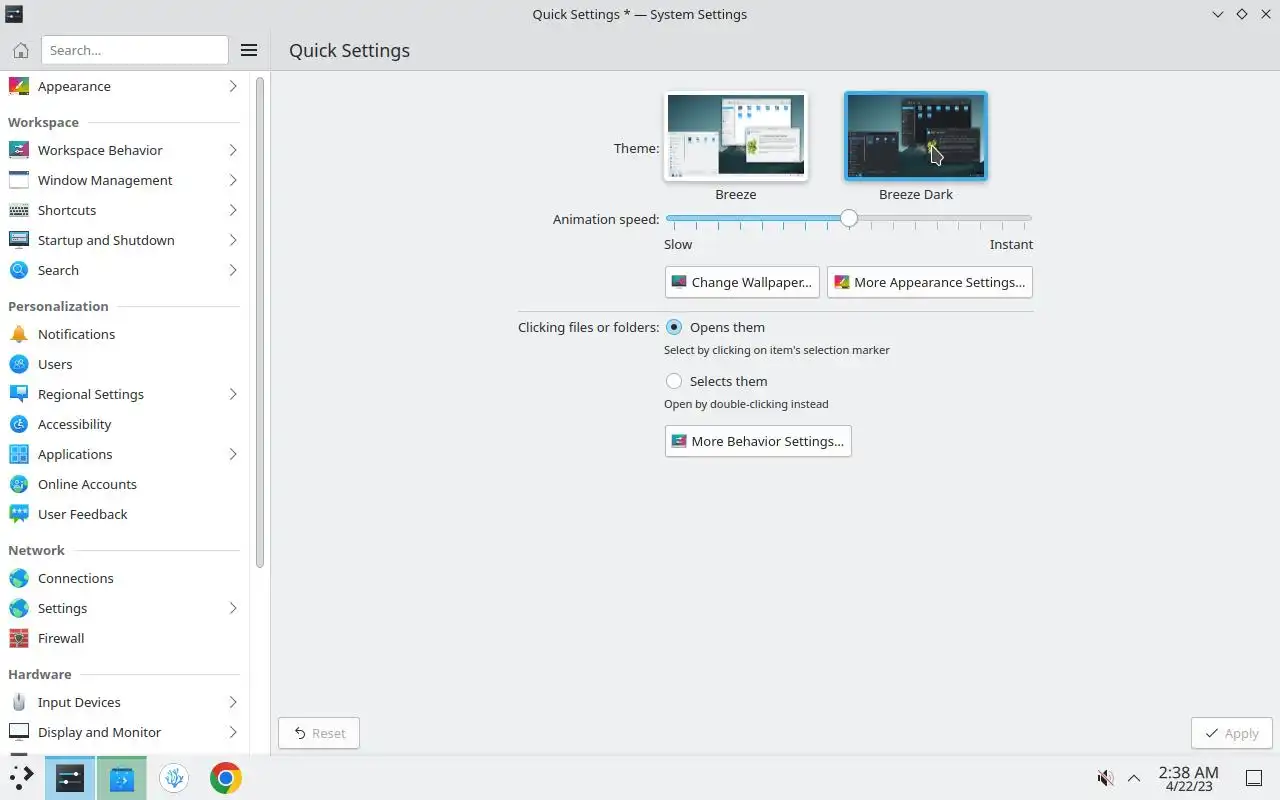
Task: Expand the Regional Settings chevron
Action: click(233, 394)
